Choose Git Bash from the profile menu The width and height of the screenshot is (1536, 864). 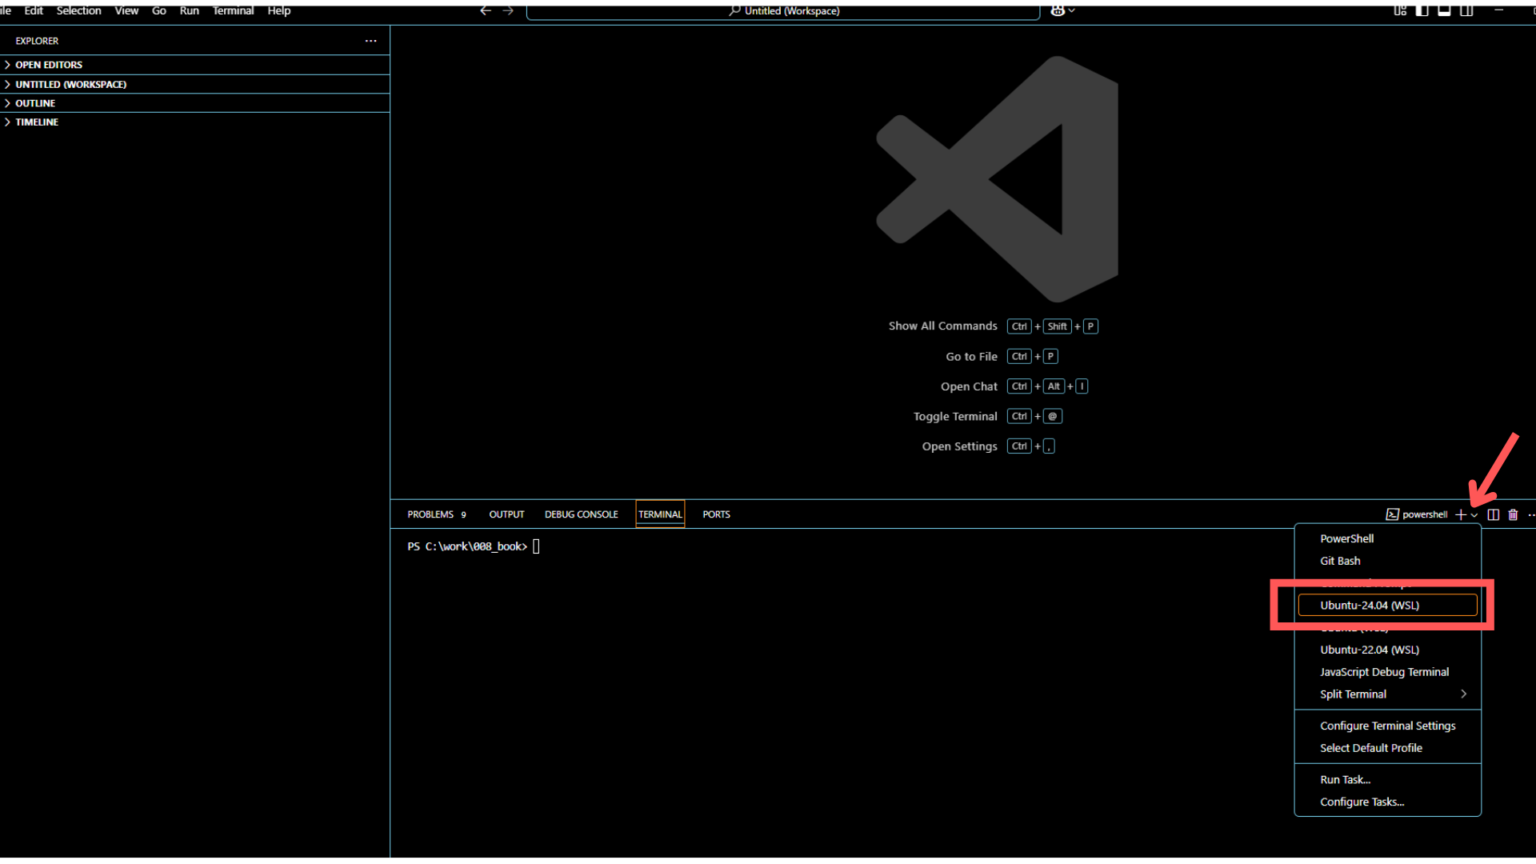[1388, 561]
